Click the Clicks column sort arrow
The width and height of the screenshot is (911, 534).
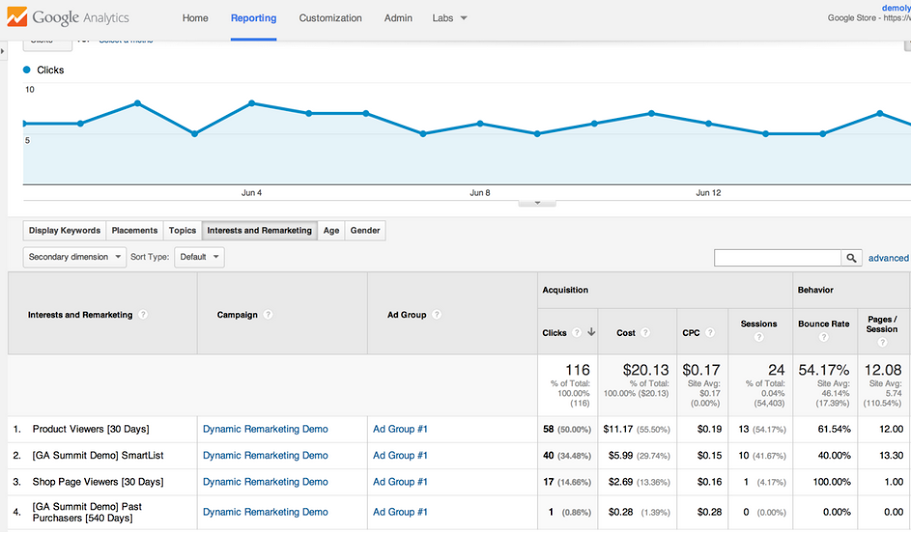coord(591,332)
